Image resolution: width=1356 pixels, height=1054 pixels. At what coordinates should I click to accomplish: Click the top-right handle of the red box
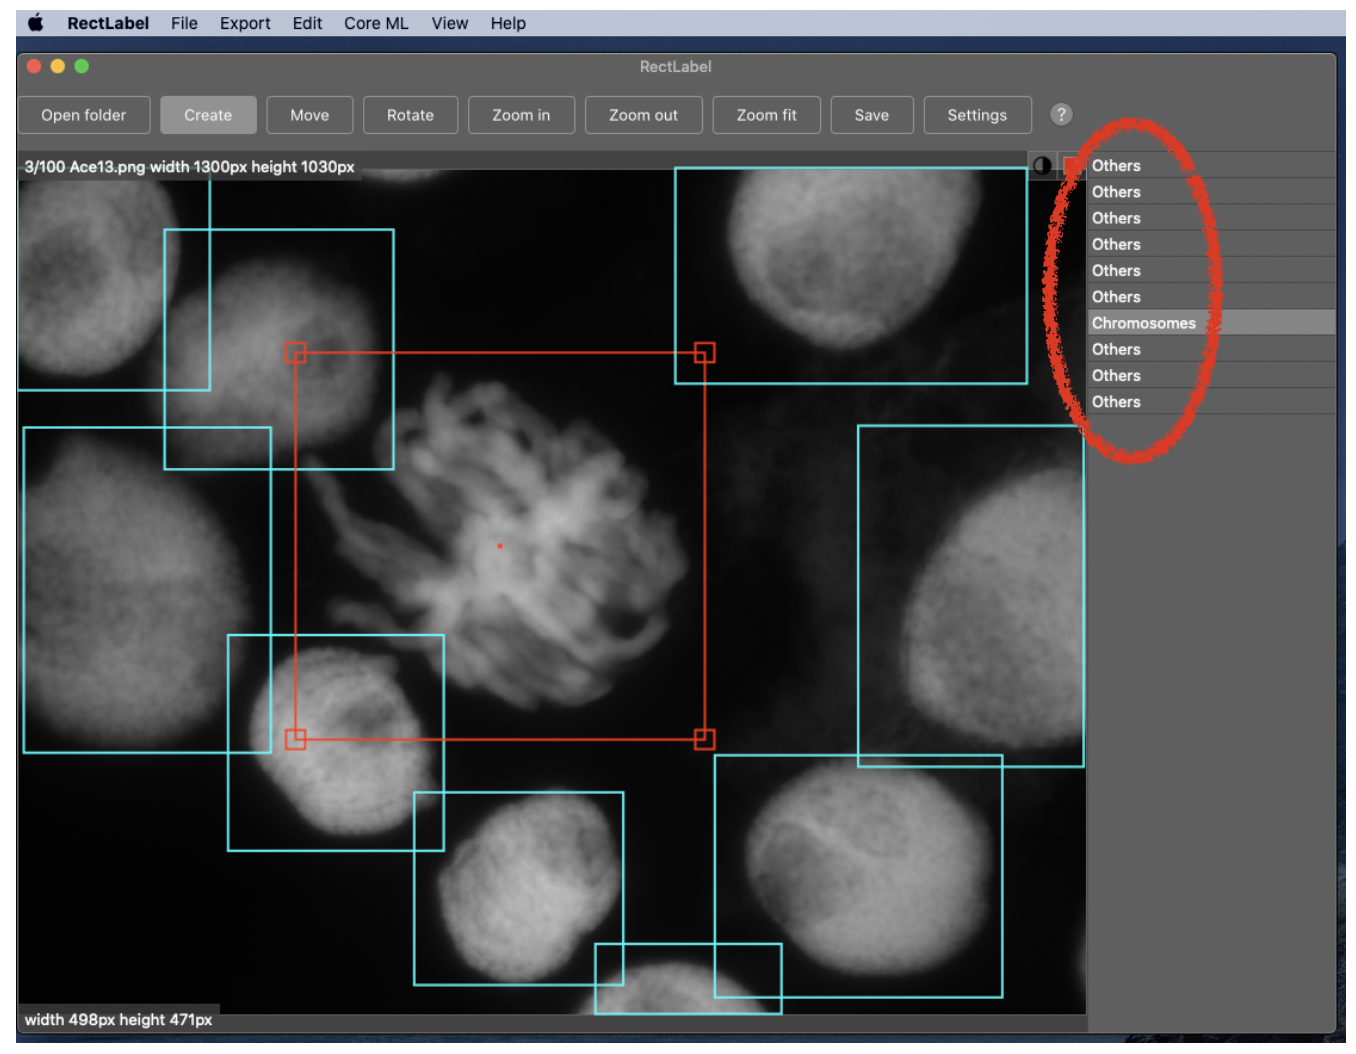(x=704, y=352)
